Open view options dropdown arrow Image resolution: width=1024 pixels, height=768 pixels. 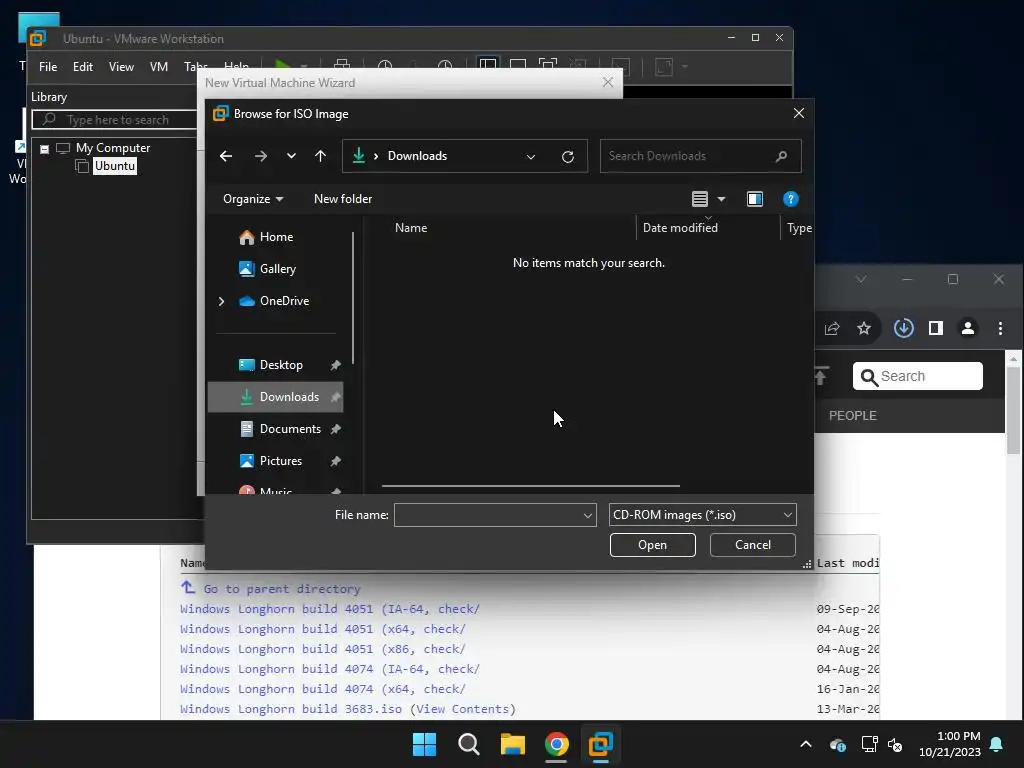(722, 199)
